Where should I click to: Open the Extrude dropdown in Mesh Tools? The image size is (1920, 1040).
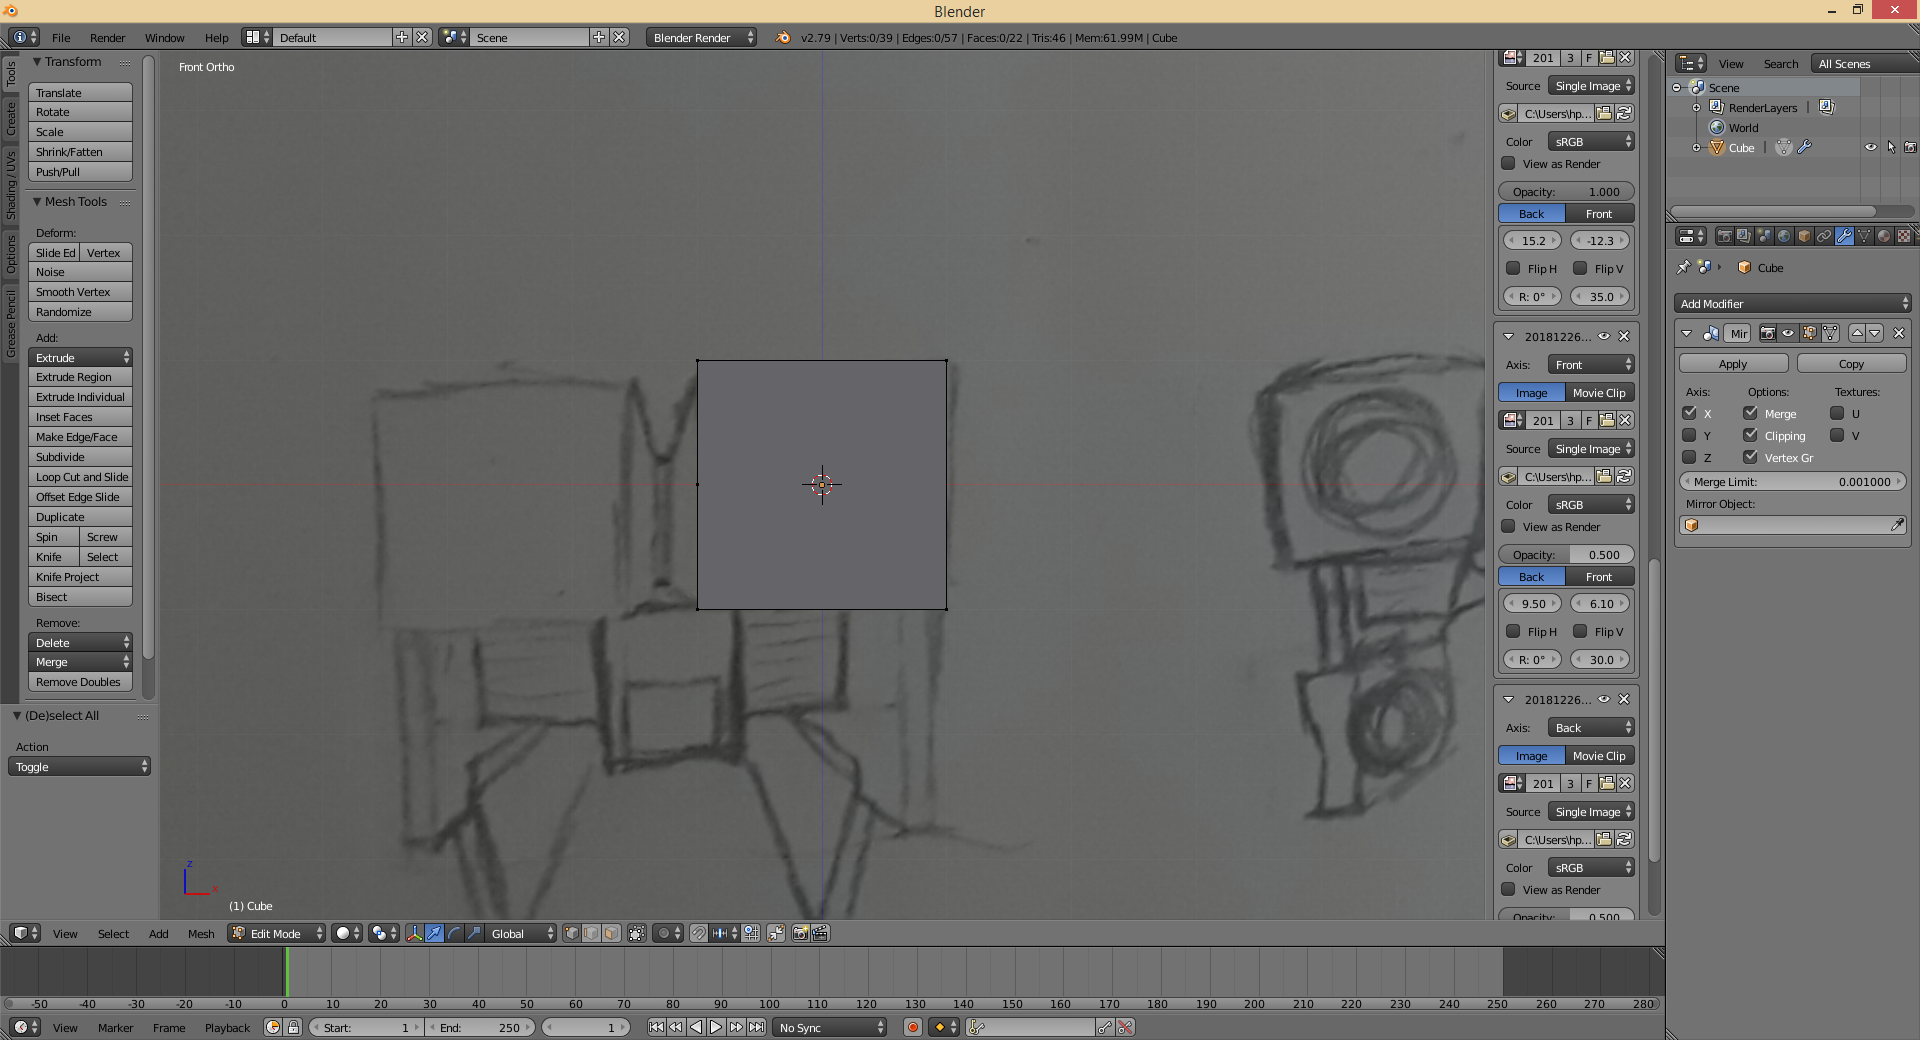pos(80,357)
